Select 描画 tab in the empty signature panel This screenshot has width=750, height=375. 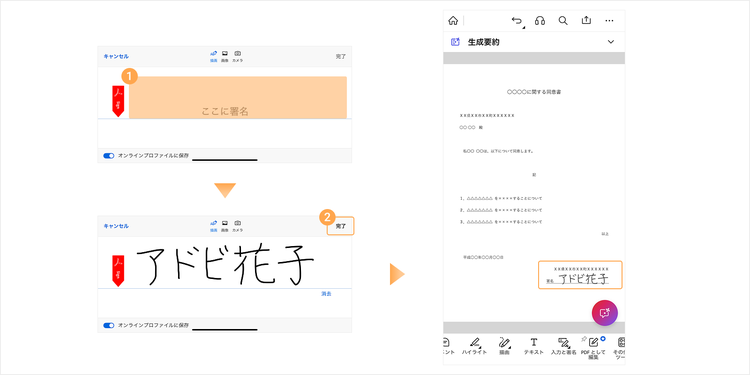click(214, 57)
